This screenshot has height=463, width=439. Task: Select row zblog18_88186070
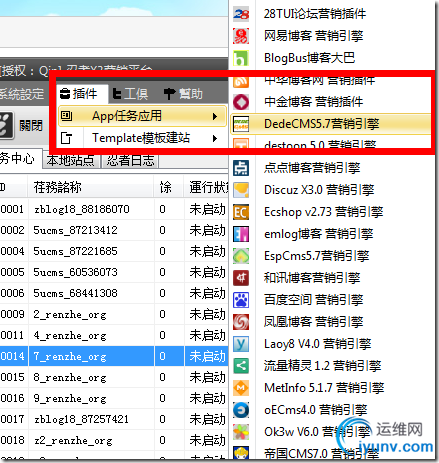click(114, 209)
